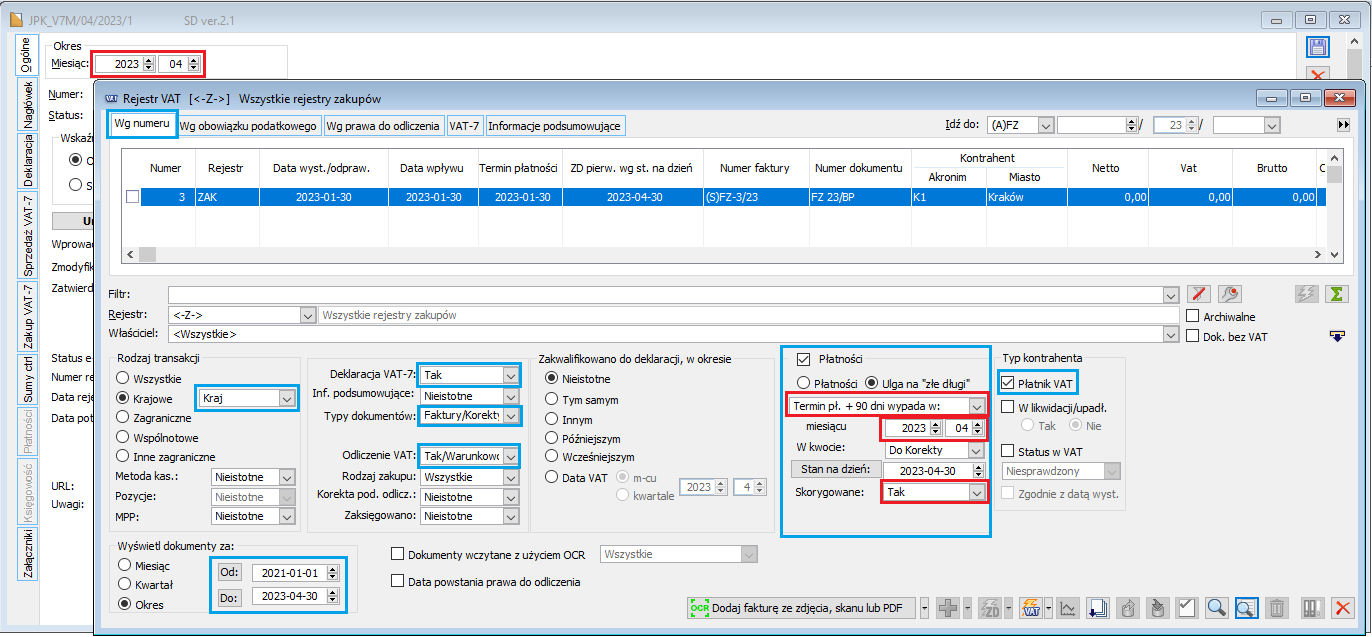Click the vertical scrollbar of the document table
This screenshot has height=637, width=1372.
click(x=1334, y=206)
